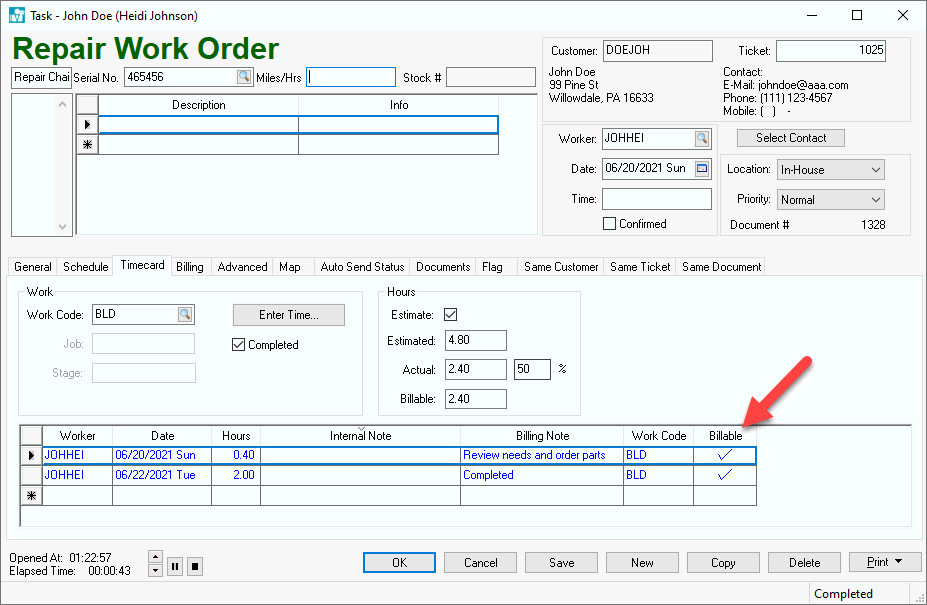Open the Auto Send Status tab
The height and width of the screenshot is (605, 927).
[362, 267]
